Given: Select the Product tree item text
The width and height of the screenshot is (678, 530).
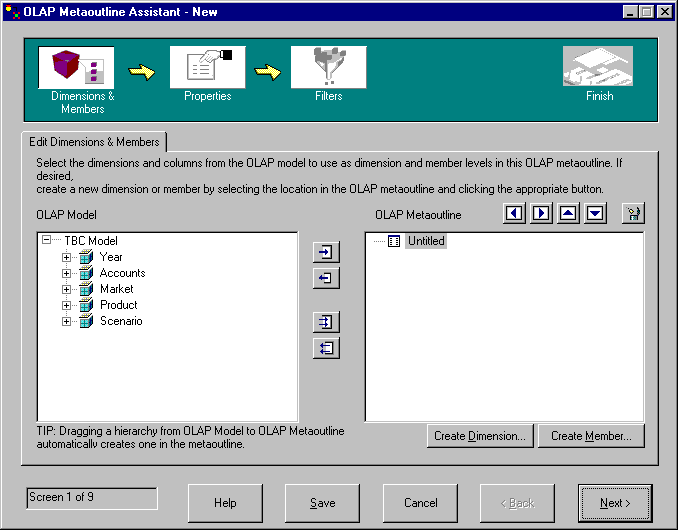Looking at the screenshot, I should (118, 305).
